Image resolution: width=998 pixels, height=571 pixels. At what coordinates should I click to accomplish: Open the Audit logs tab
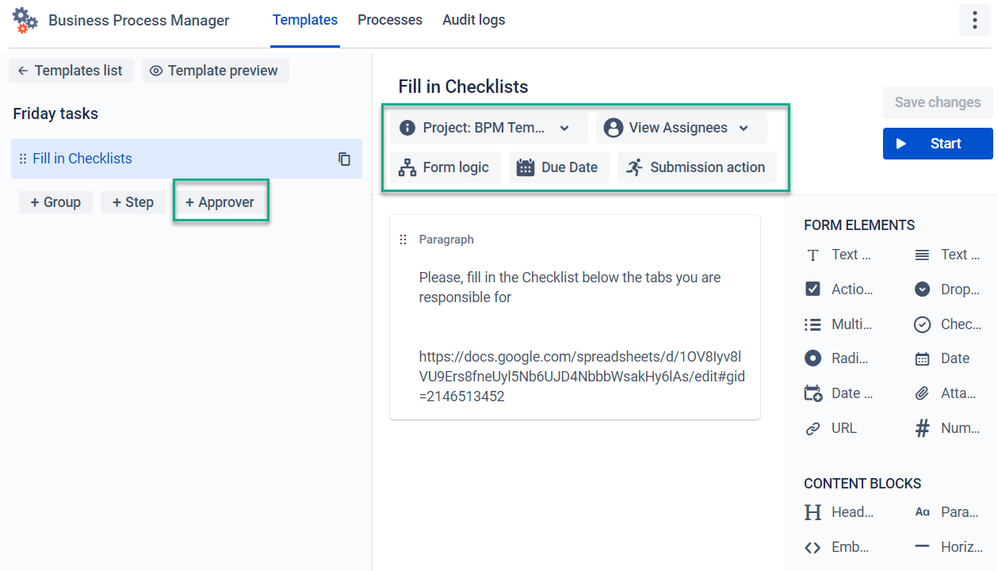474,20
